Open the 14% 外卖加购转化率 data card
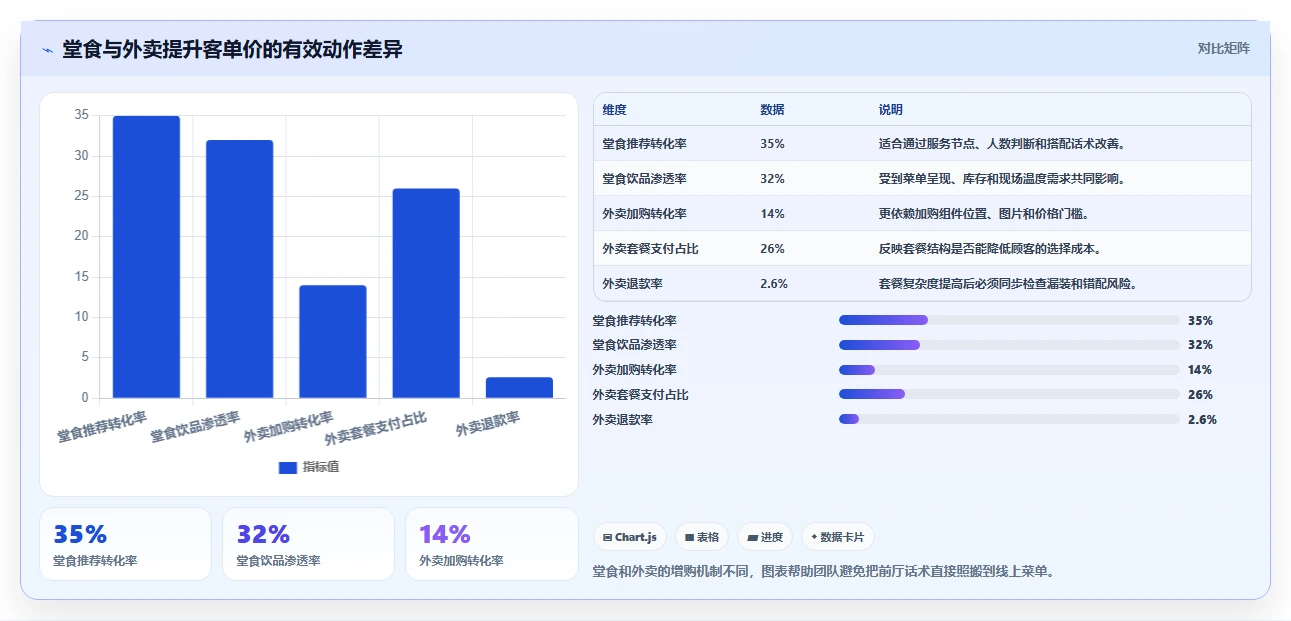Screen dimensions: 1291x621 pos(491,544)
